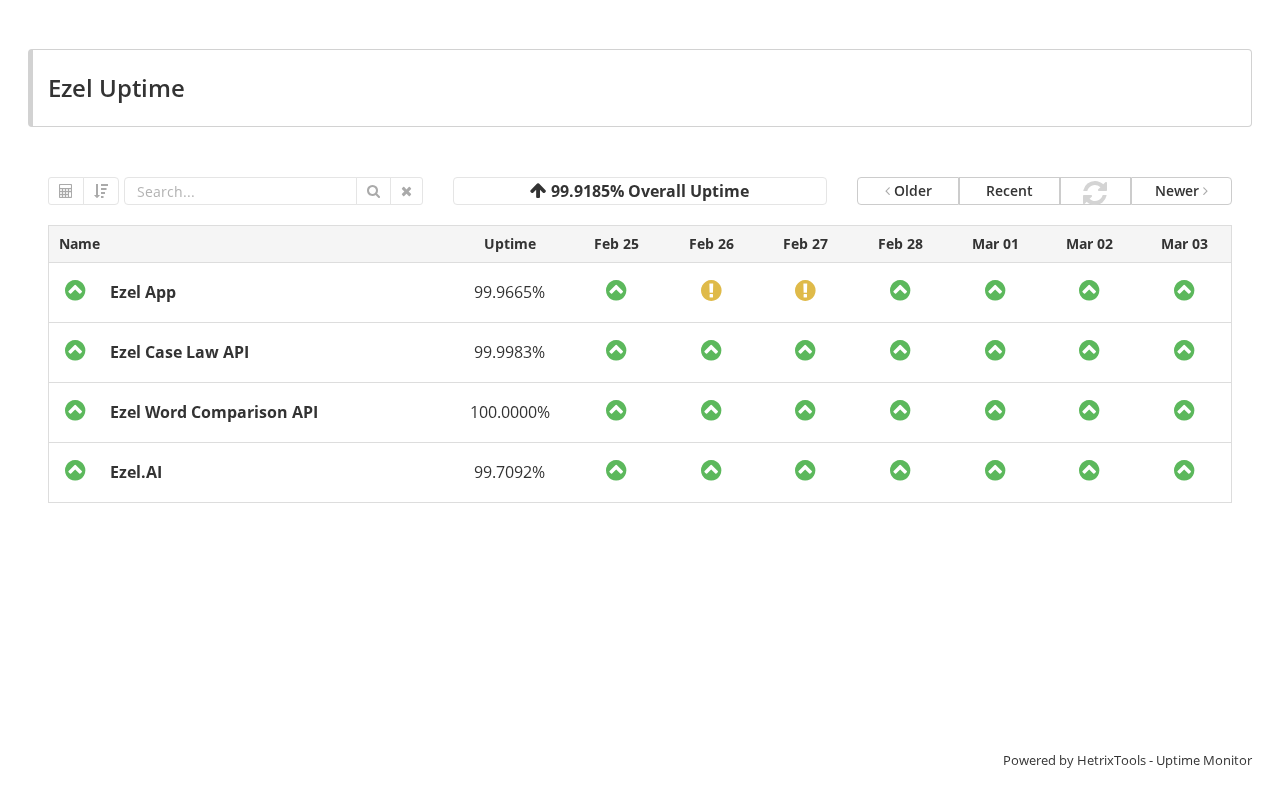
Task: Click Ezel Case Law API Mar 03 status icon
Action: pos(1184,350)
